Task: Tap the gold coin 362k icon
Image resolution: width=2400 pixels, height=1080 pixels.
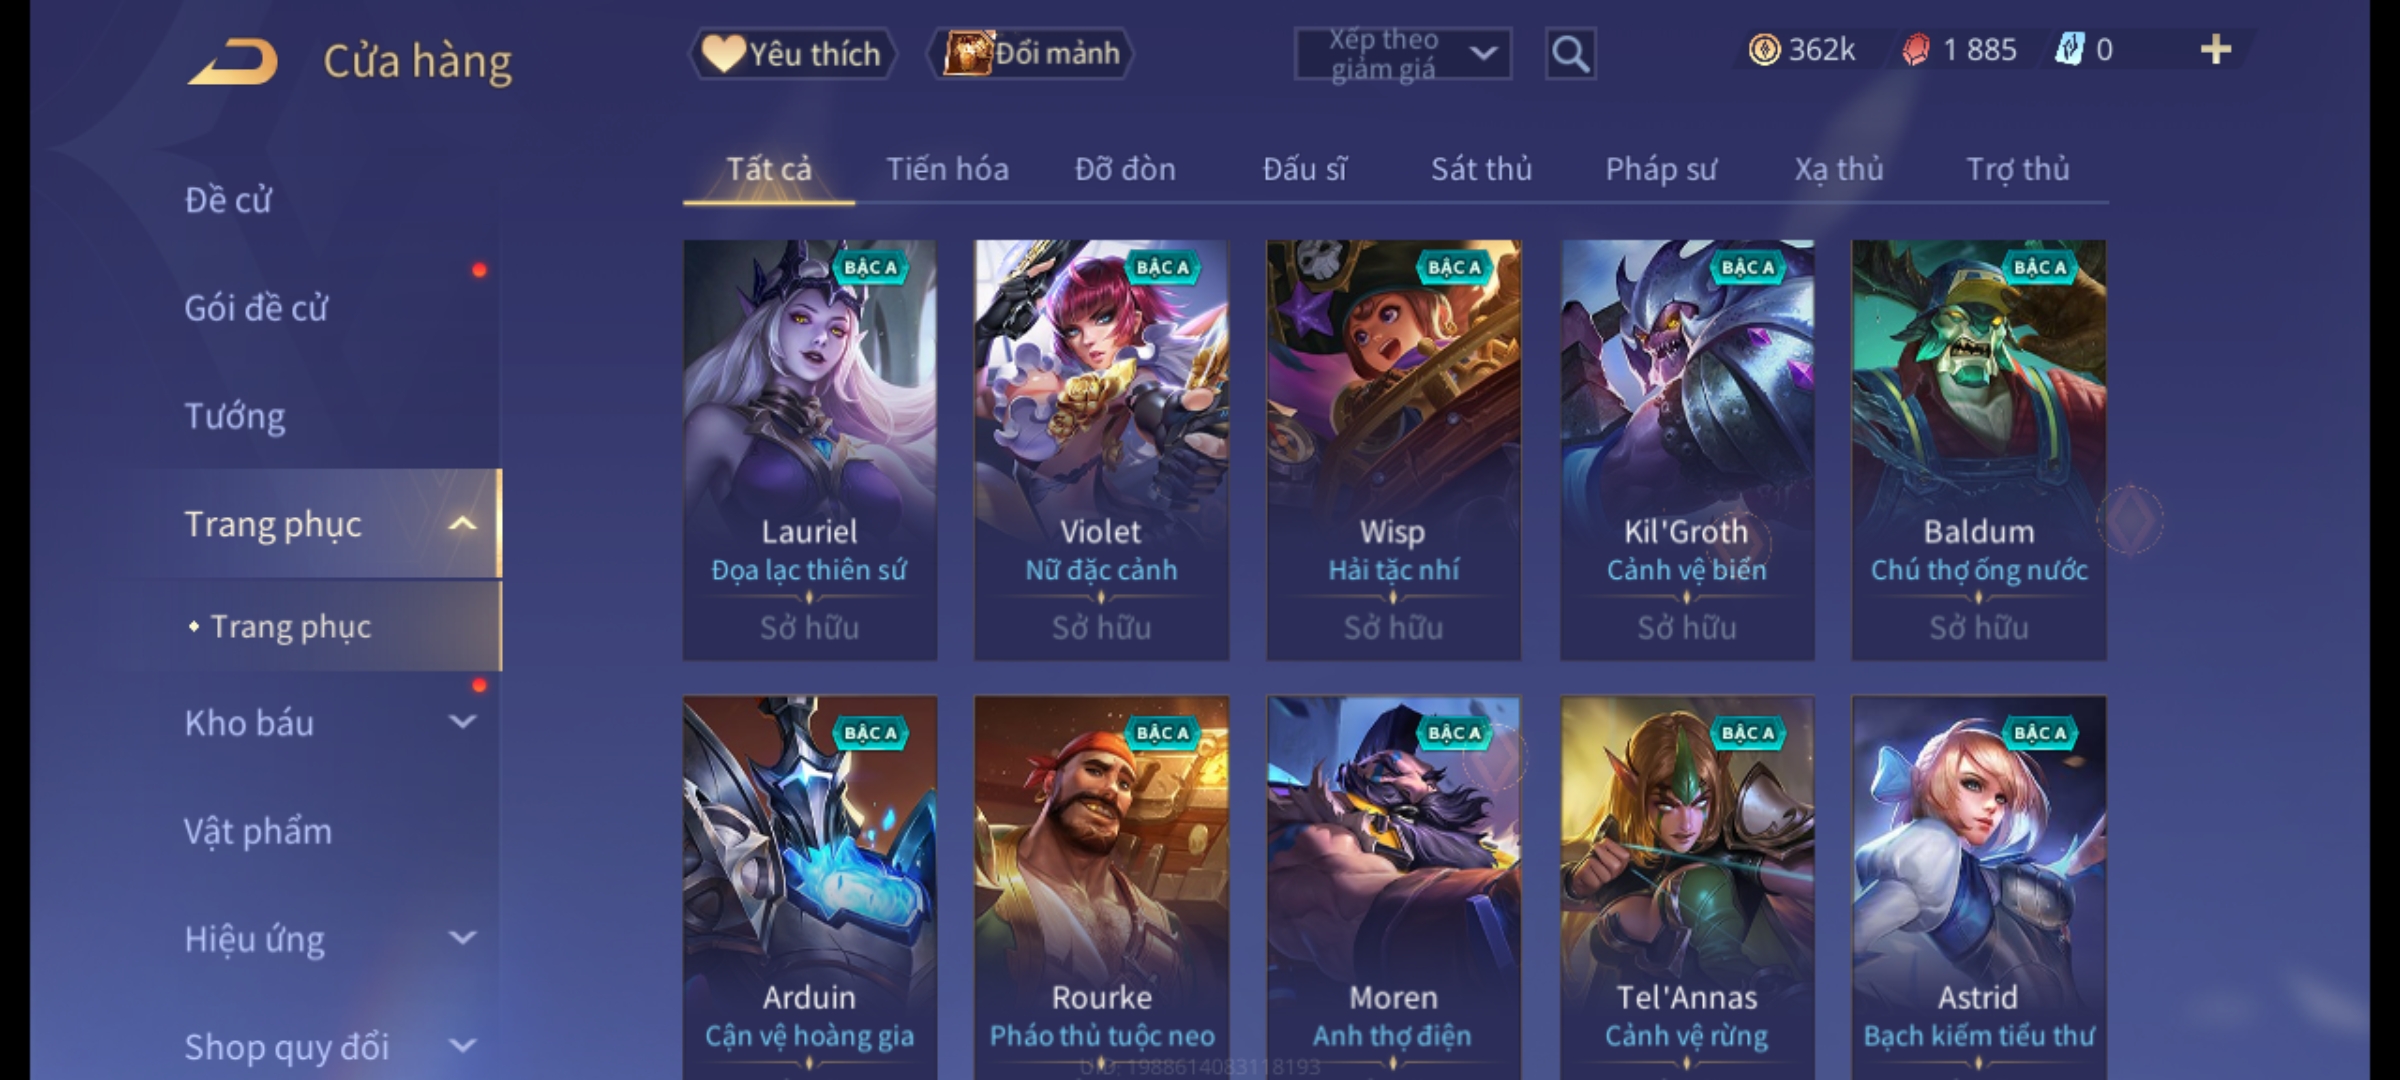Action: 1764,49
